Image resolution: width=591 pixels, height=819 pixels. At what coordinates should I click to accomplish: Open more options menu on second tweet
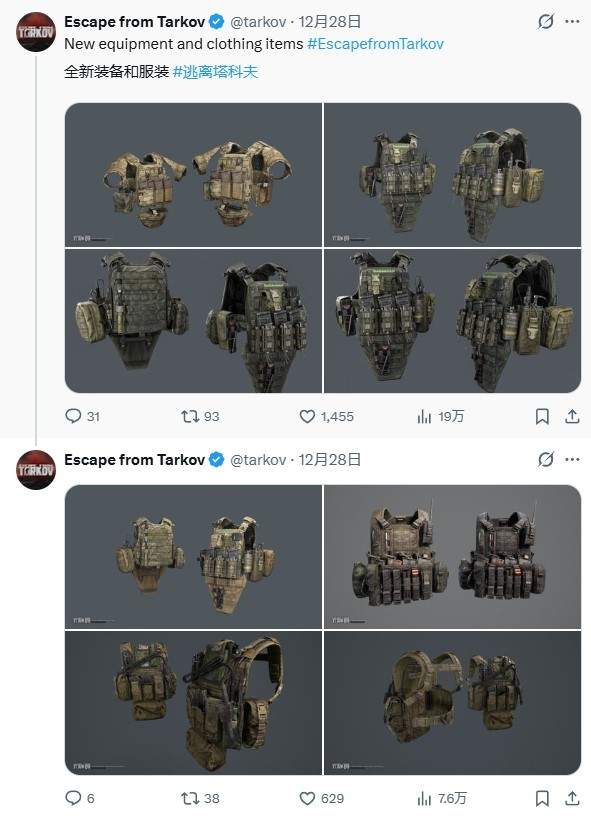(x=572, y=460)
